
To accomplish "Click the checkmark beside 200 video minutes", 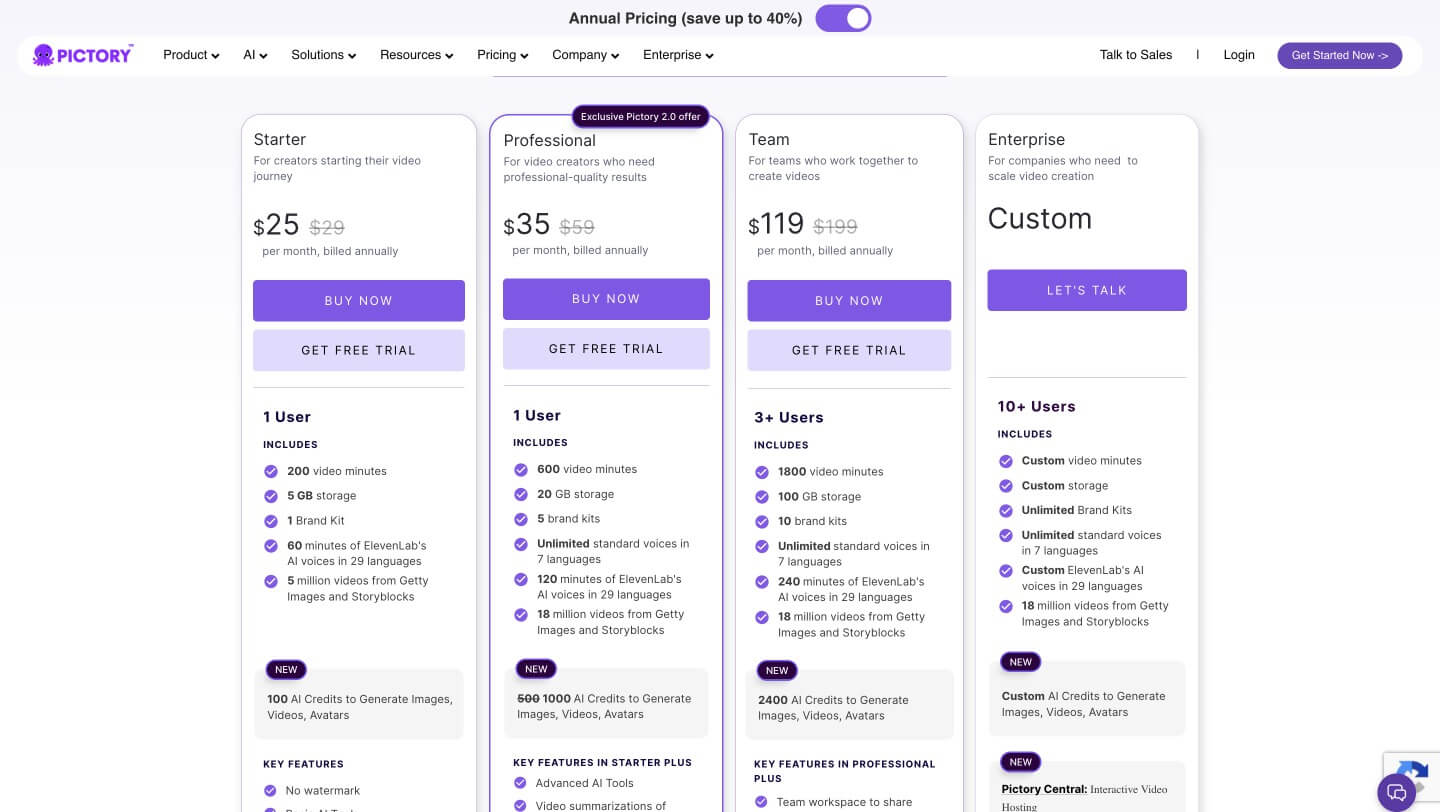I will click(270, 471).
